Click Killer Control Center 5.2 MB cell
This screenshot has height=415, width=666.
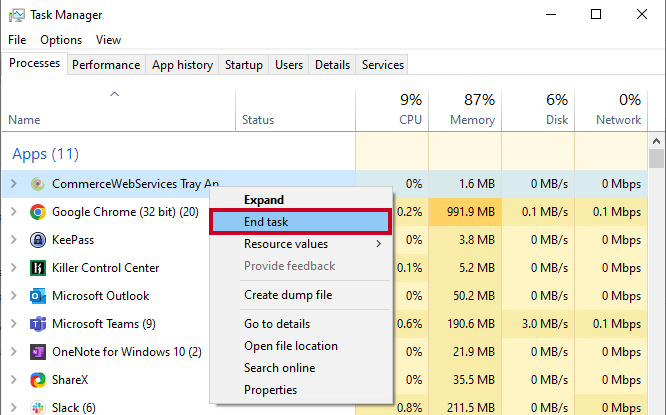coord(465,268)
